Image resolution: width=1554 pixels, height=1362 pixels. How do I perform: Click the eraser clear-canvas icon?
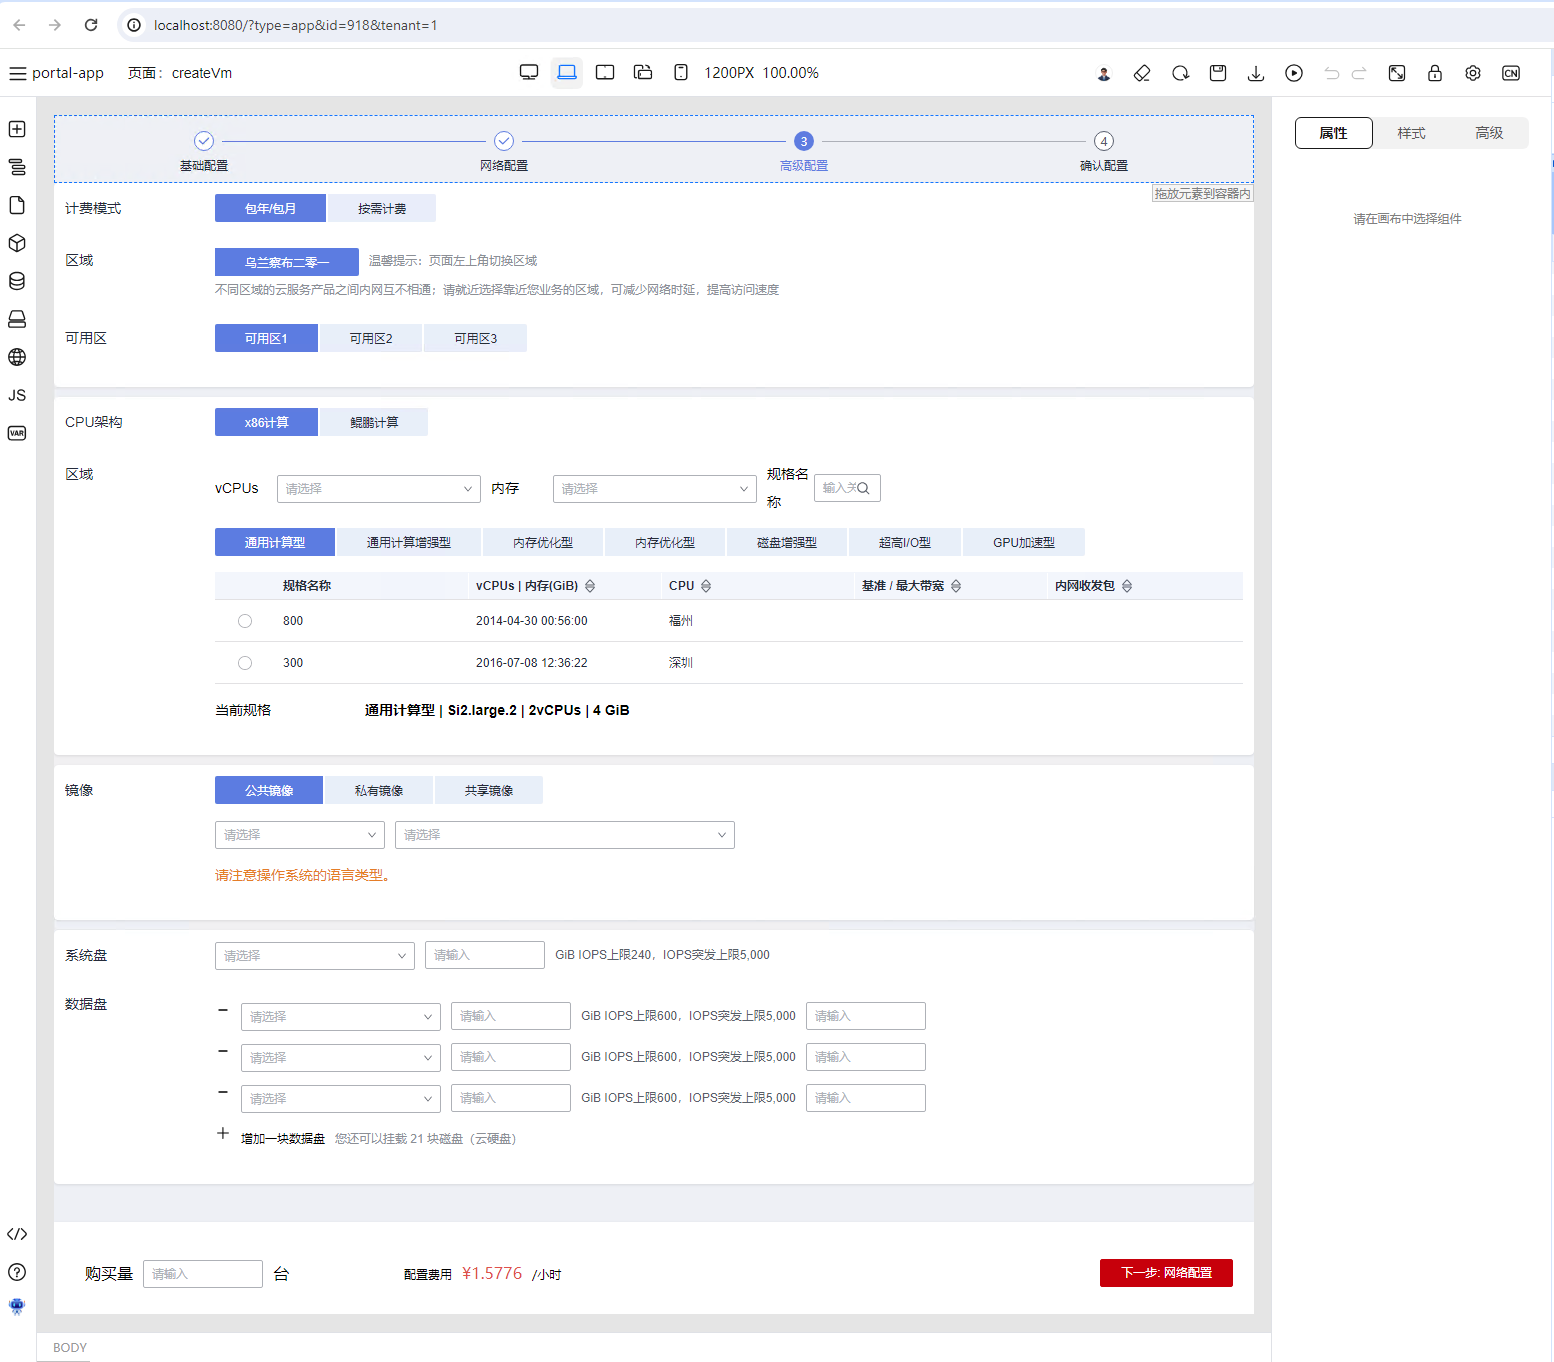[x=1141, y=73]
